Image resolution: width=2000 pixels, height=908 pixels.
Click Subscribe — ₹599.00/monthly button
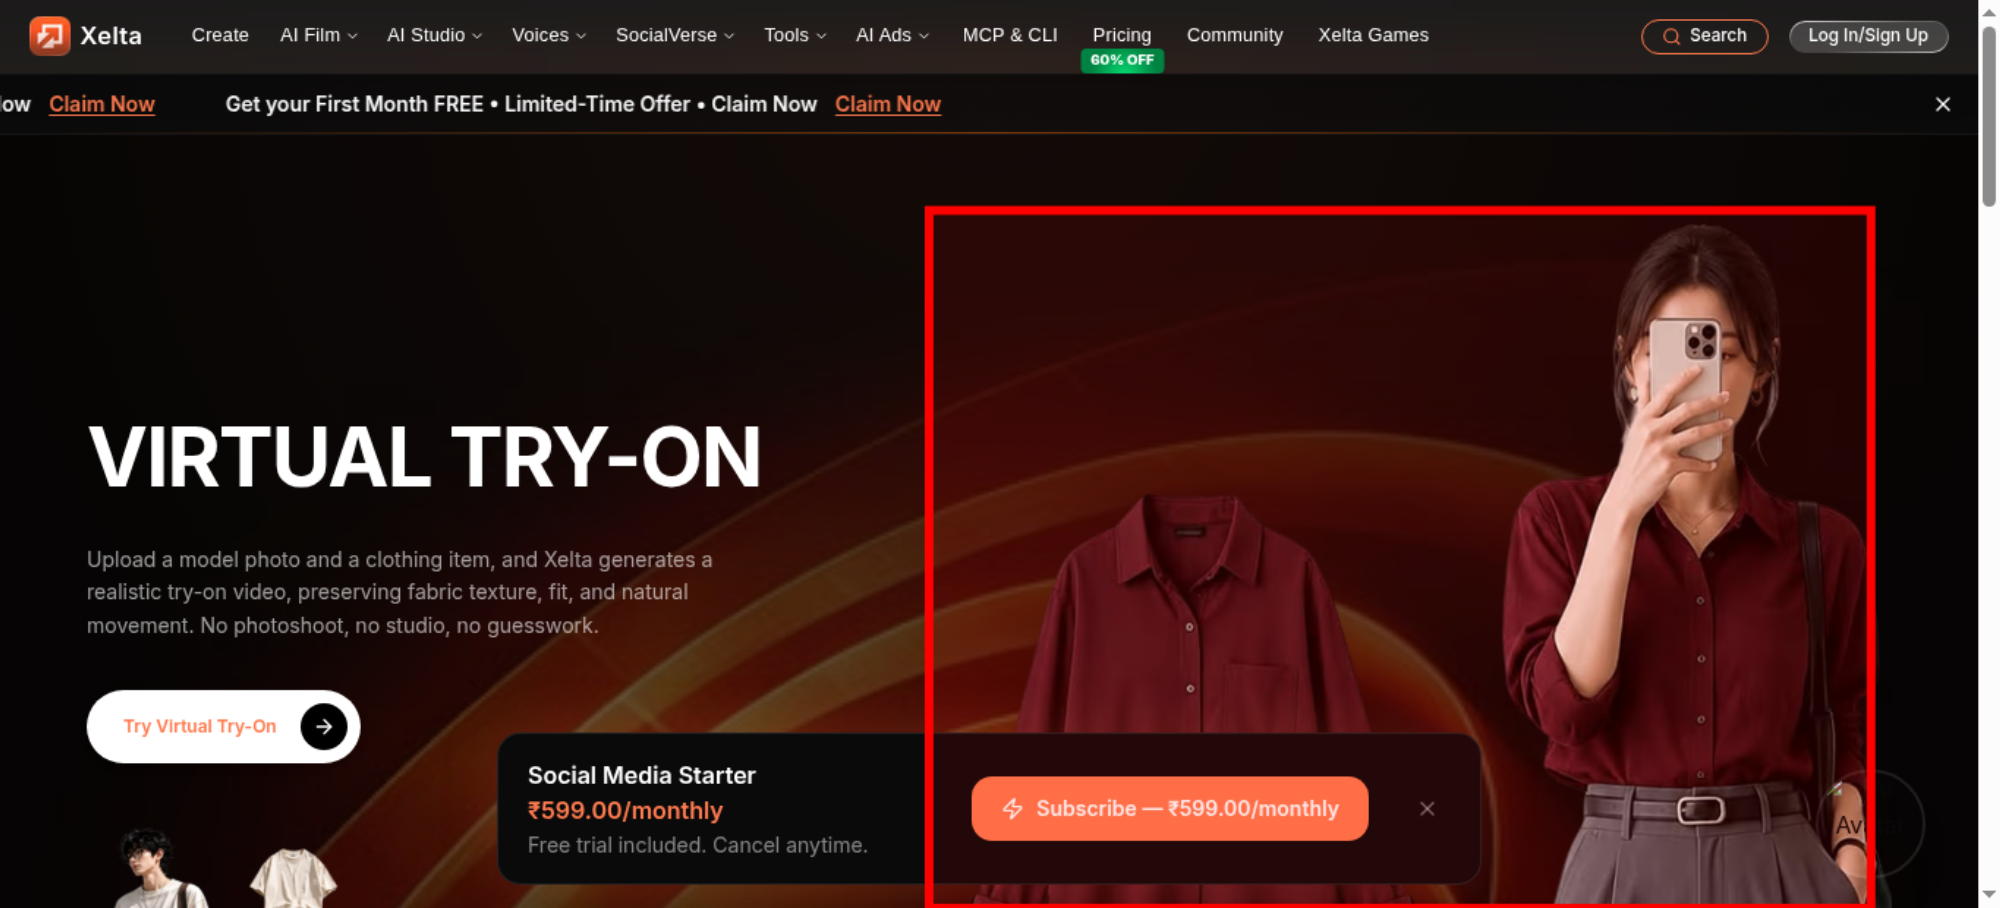tap(1170, 809)
